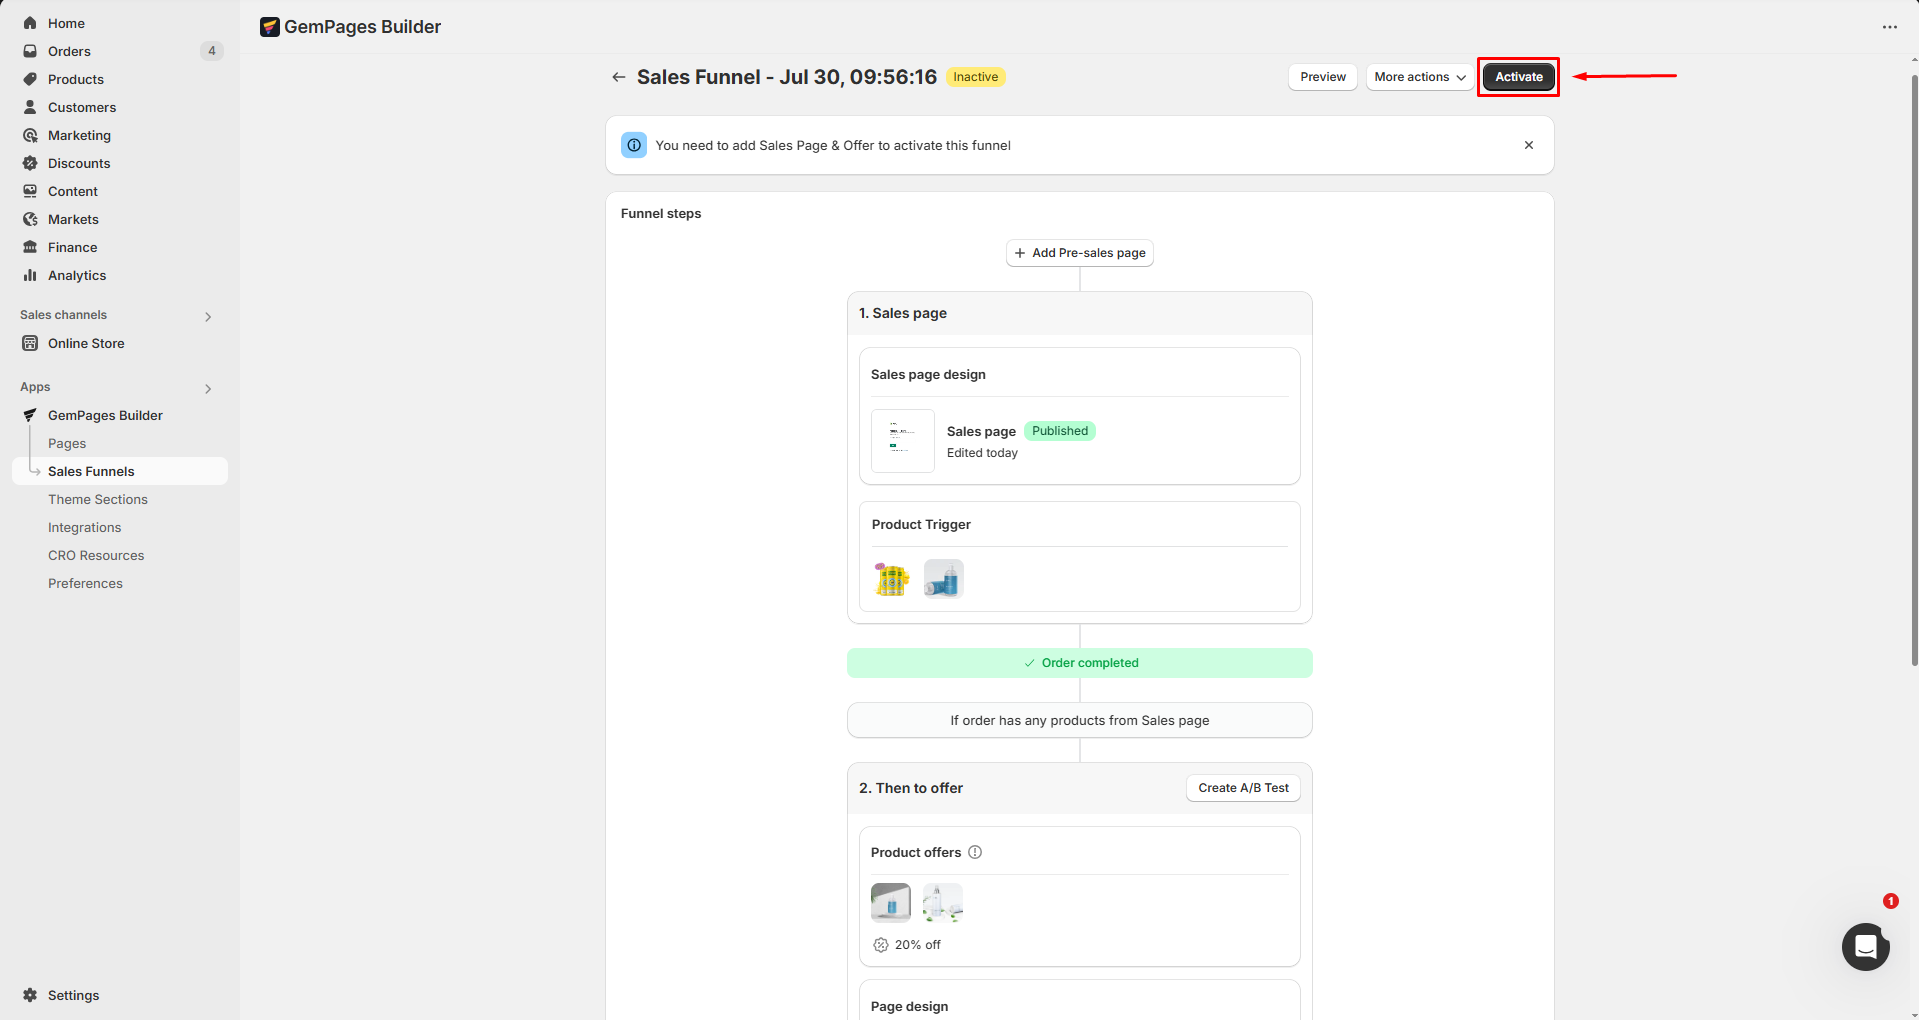
Task: Dismiss the activation info banner
Action: [1528, 145]
